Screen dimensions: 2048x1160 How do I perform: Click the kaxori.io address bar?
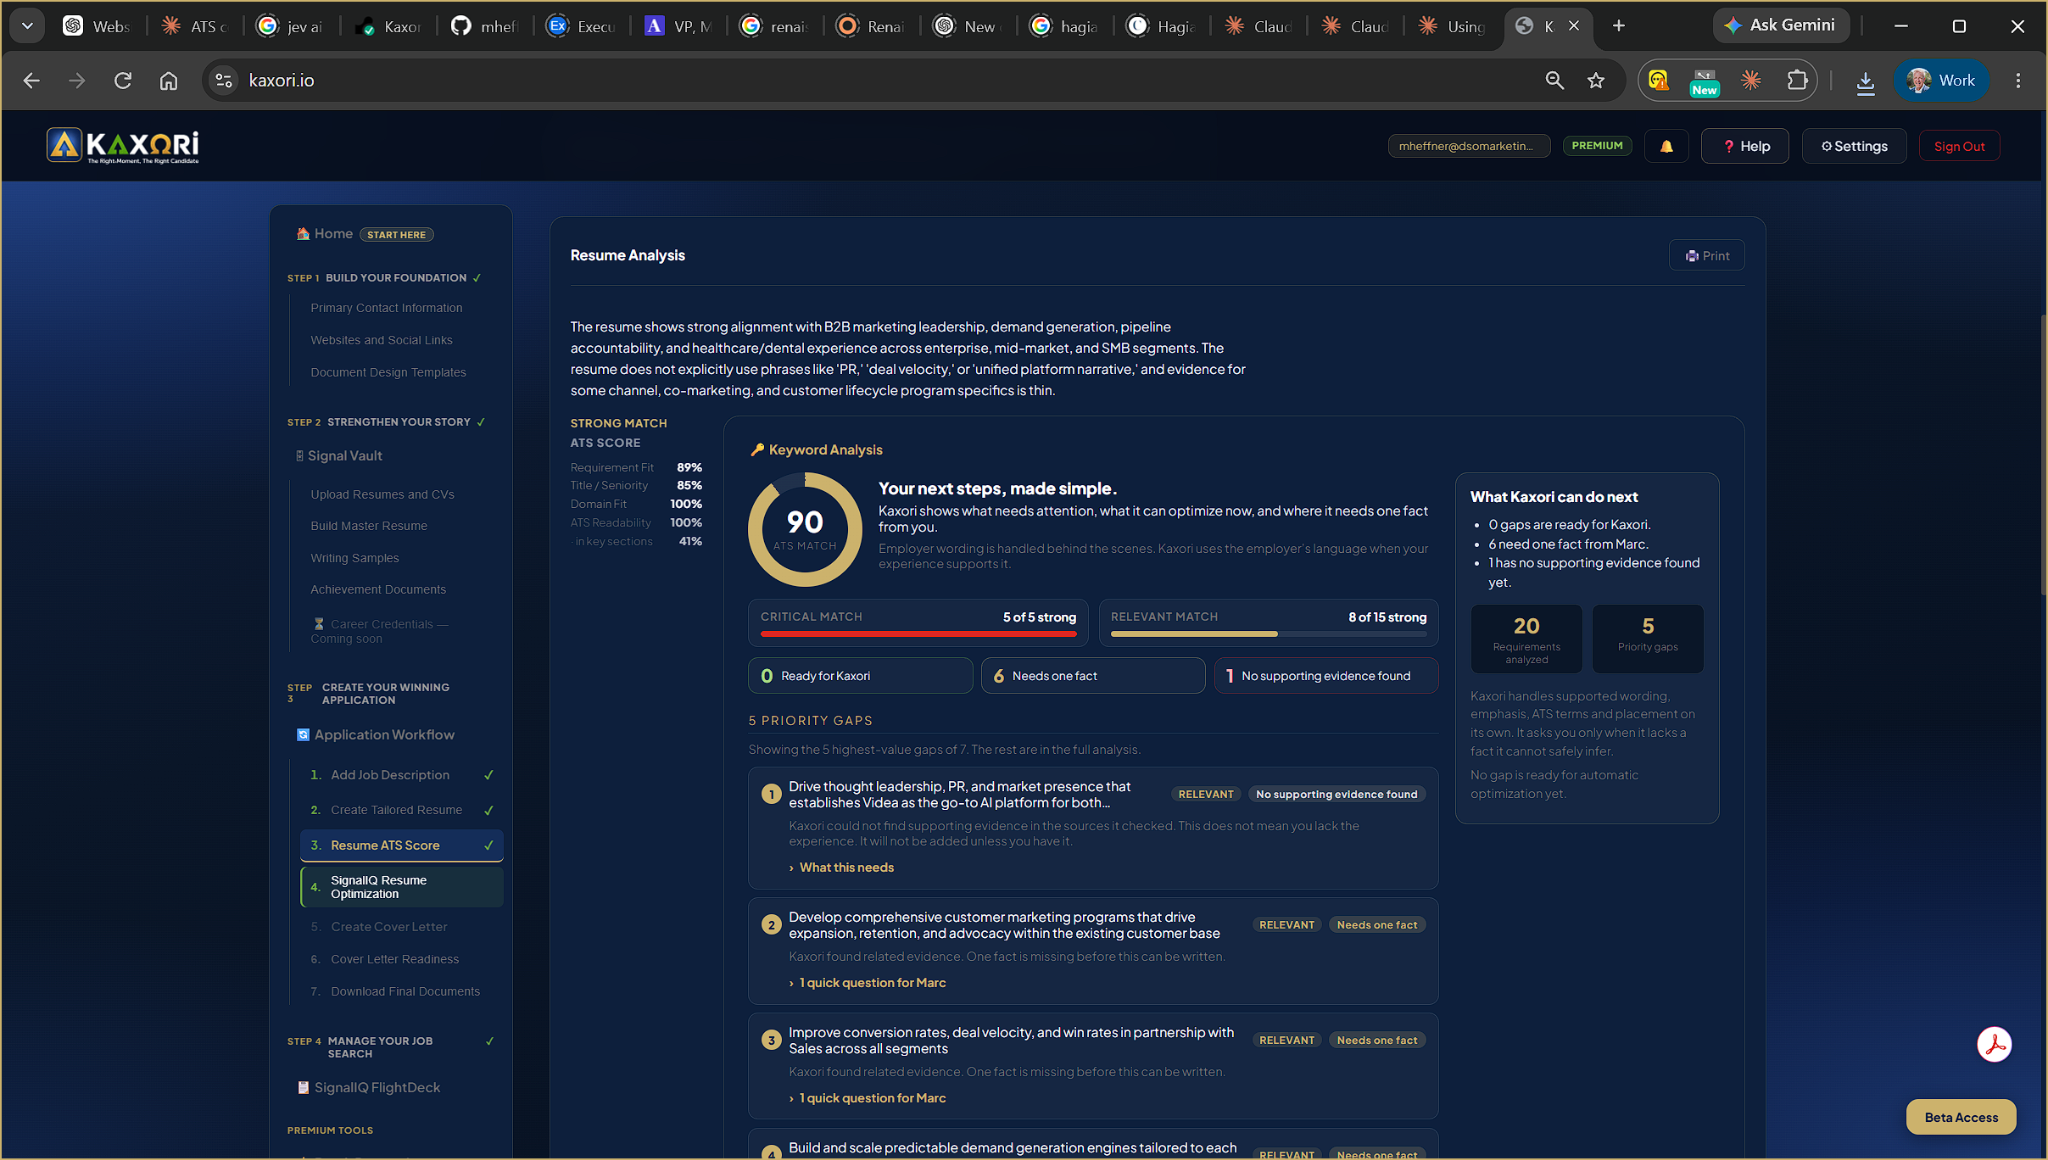(x=880, y=81)
